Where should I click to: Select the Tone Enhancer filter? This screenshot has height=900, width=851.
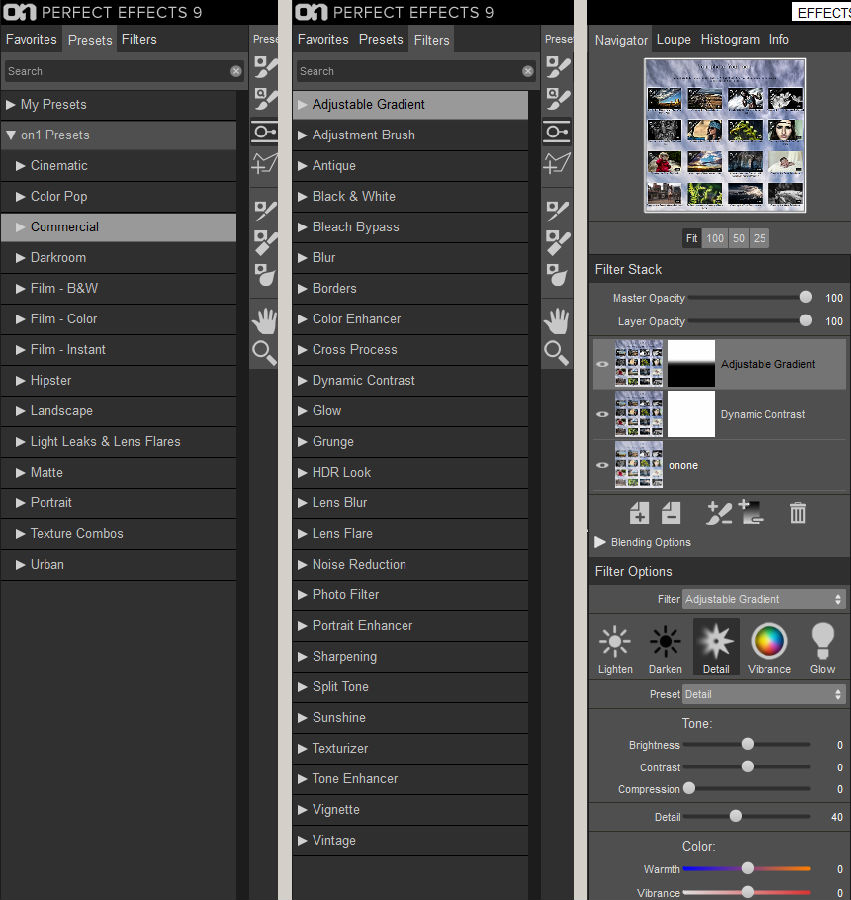(410, 779)
